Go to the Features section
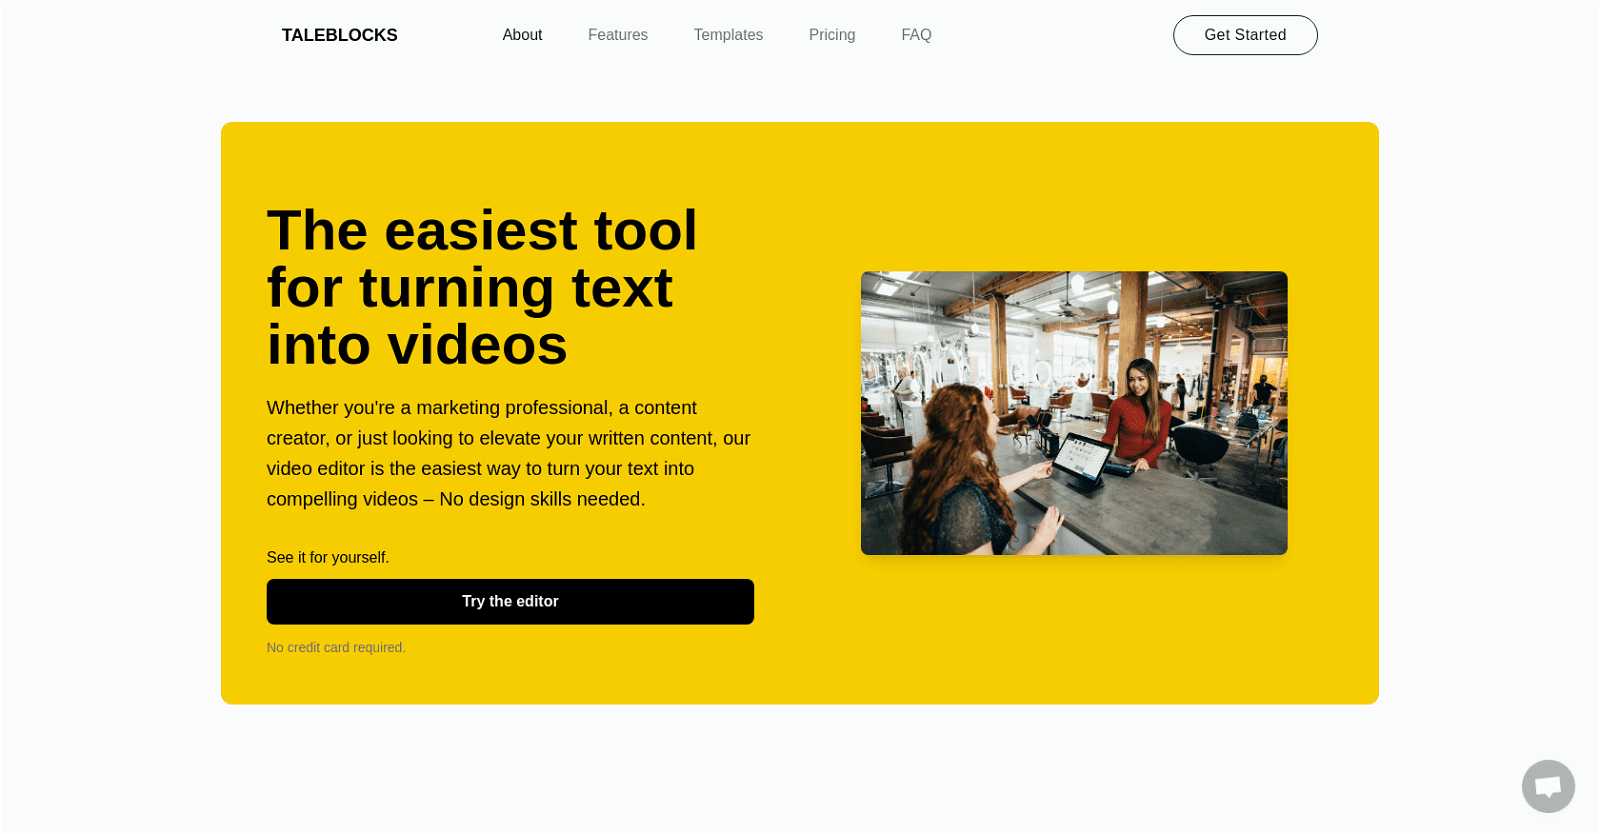Screen dimensions: 1600x834 click(618, 35)
